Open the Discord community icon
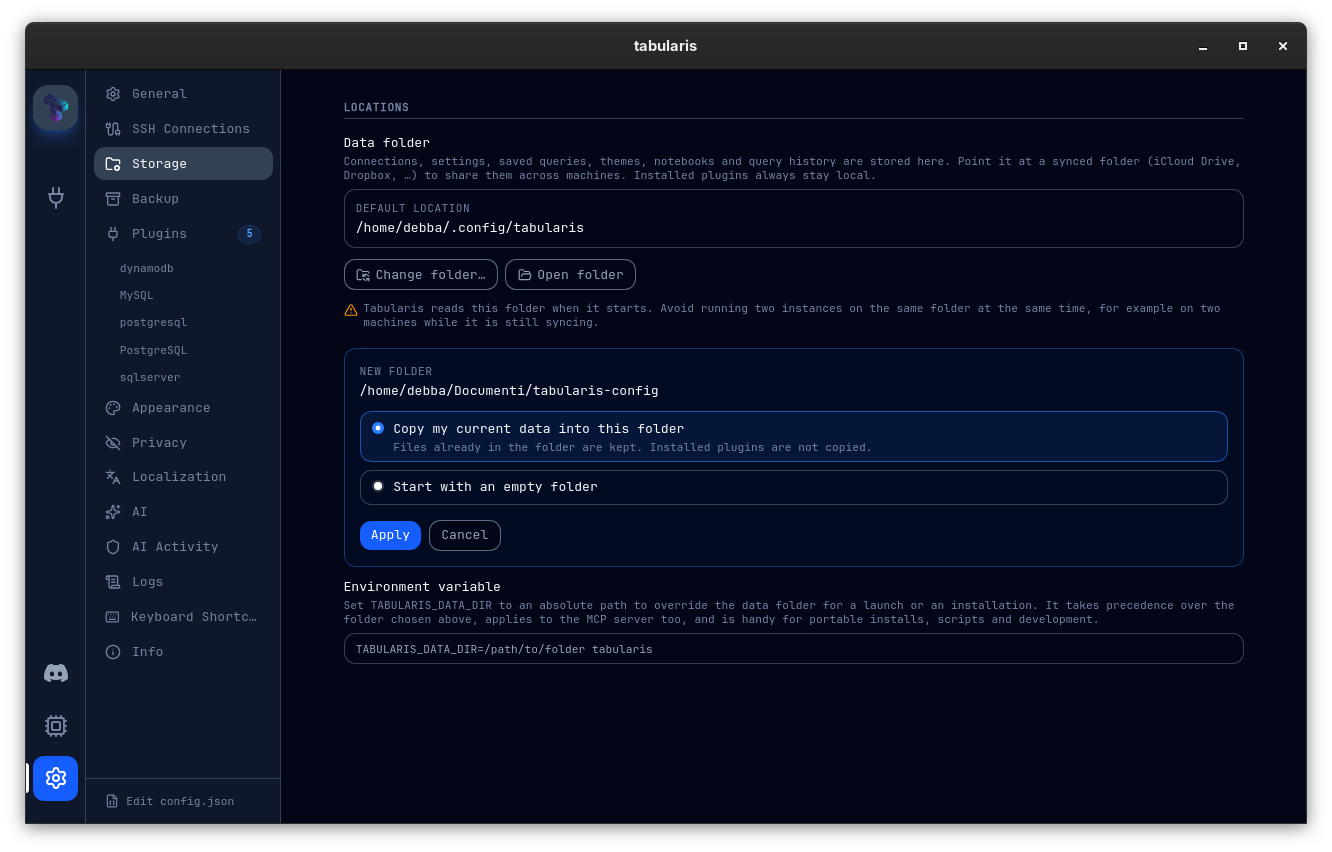The image size is (1332, 852). [x=56, y=673]
